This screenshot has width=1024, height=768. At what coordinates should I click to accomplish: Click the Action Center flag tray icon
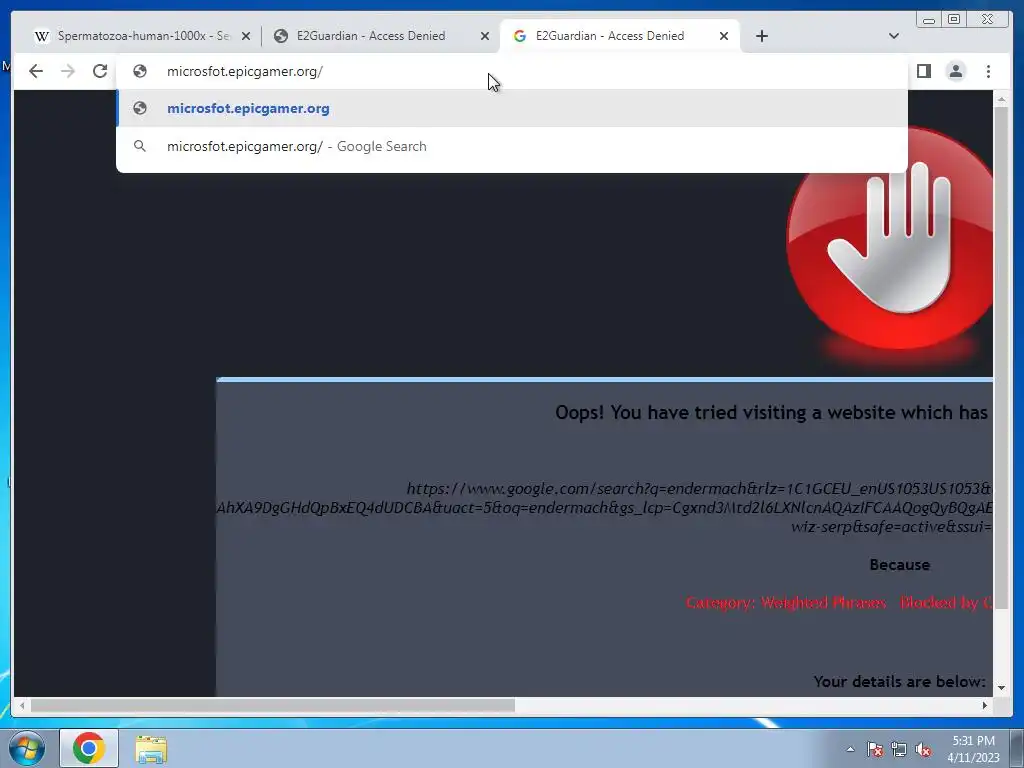[875, 749]
